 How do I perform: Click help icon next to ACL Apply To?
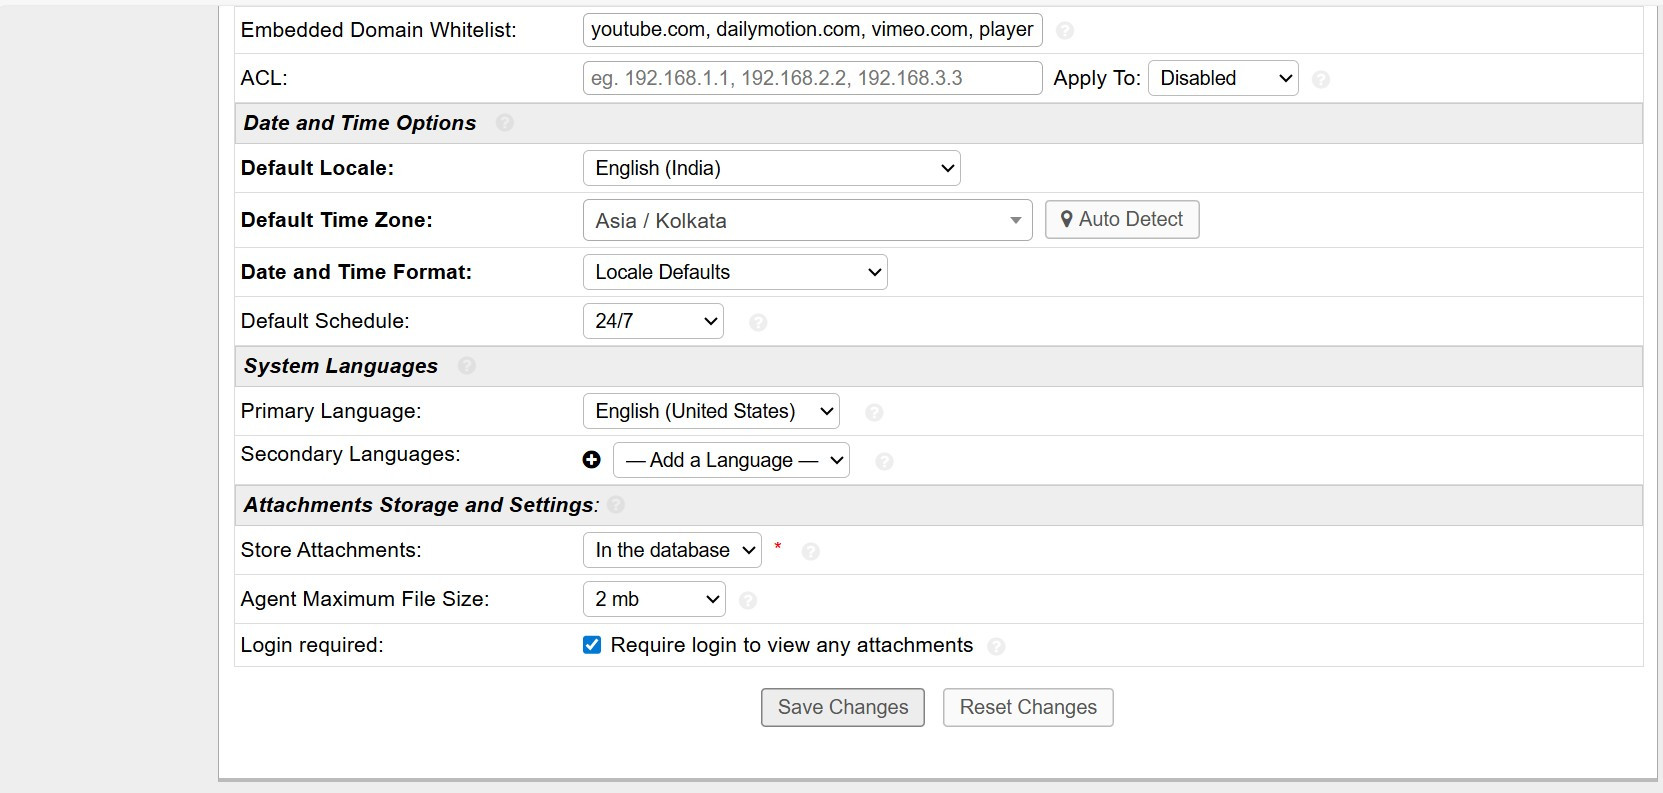(1320, 79)
